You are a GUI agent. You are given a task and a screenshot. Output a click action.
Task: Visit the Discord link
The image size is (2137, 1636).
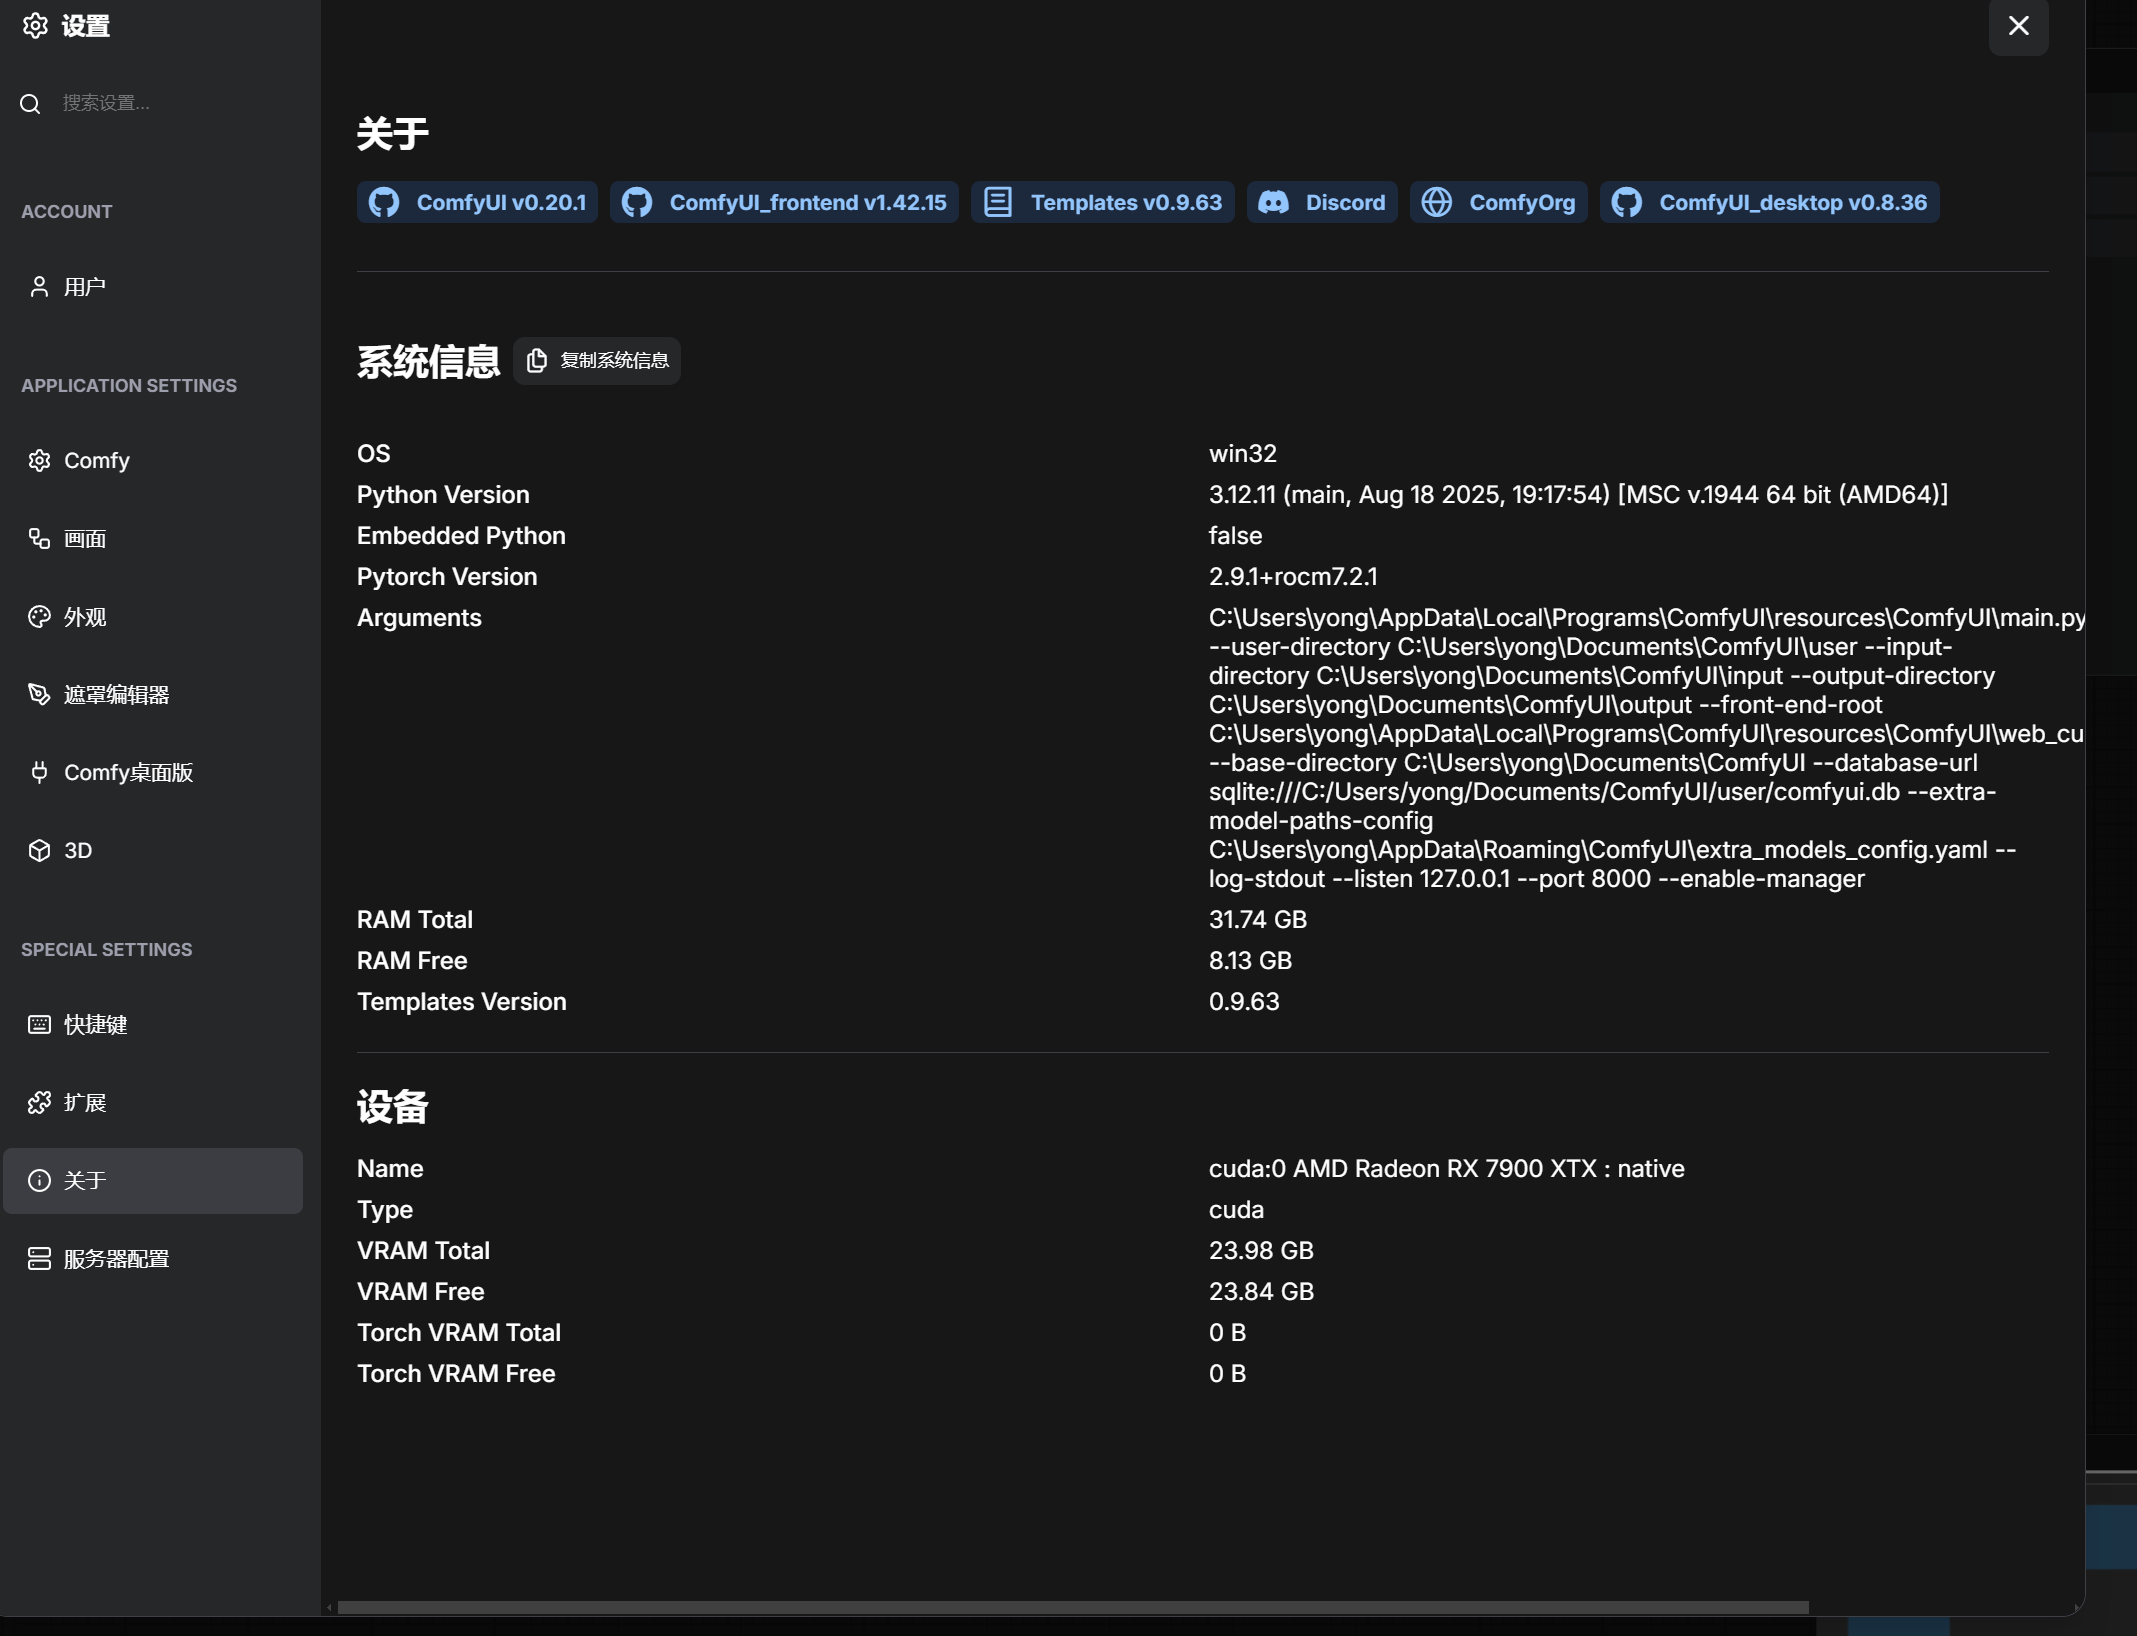(1322, 203)
